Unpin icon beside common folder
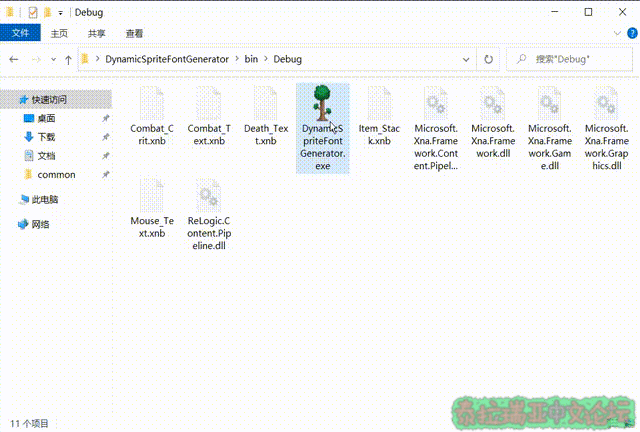 (x=106, y=175)
